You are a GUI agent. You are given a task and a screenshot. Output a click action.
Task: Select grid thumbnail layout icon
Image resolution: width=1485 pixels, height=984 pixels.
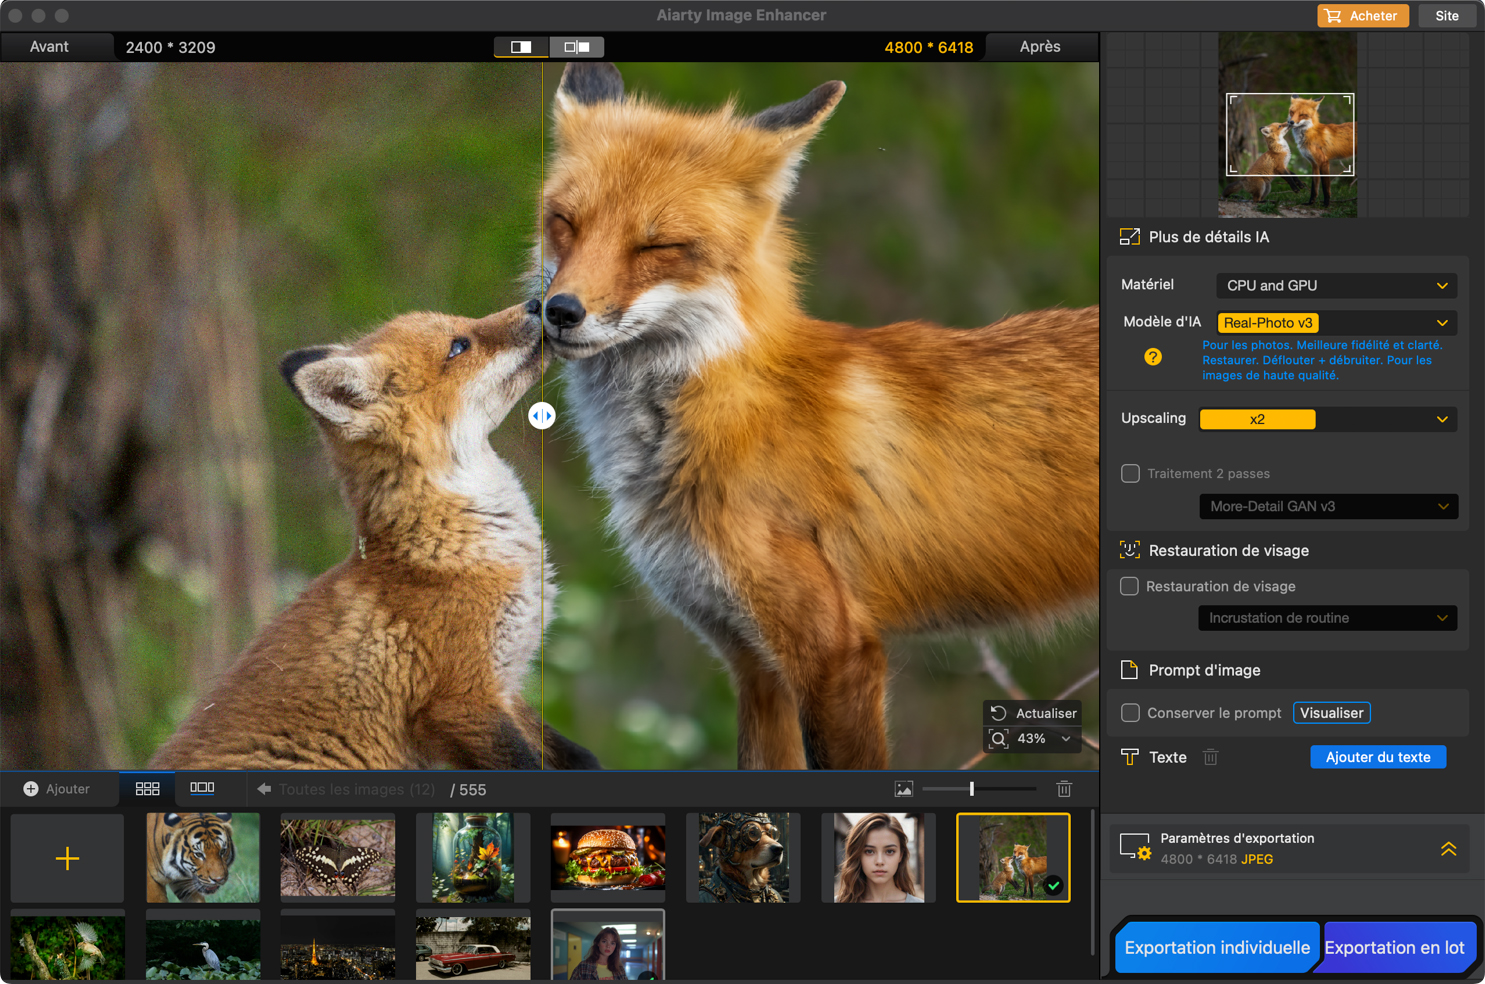pyautogui.click(x=147, y=789)
